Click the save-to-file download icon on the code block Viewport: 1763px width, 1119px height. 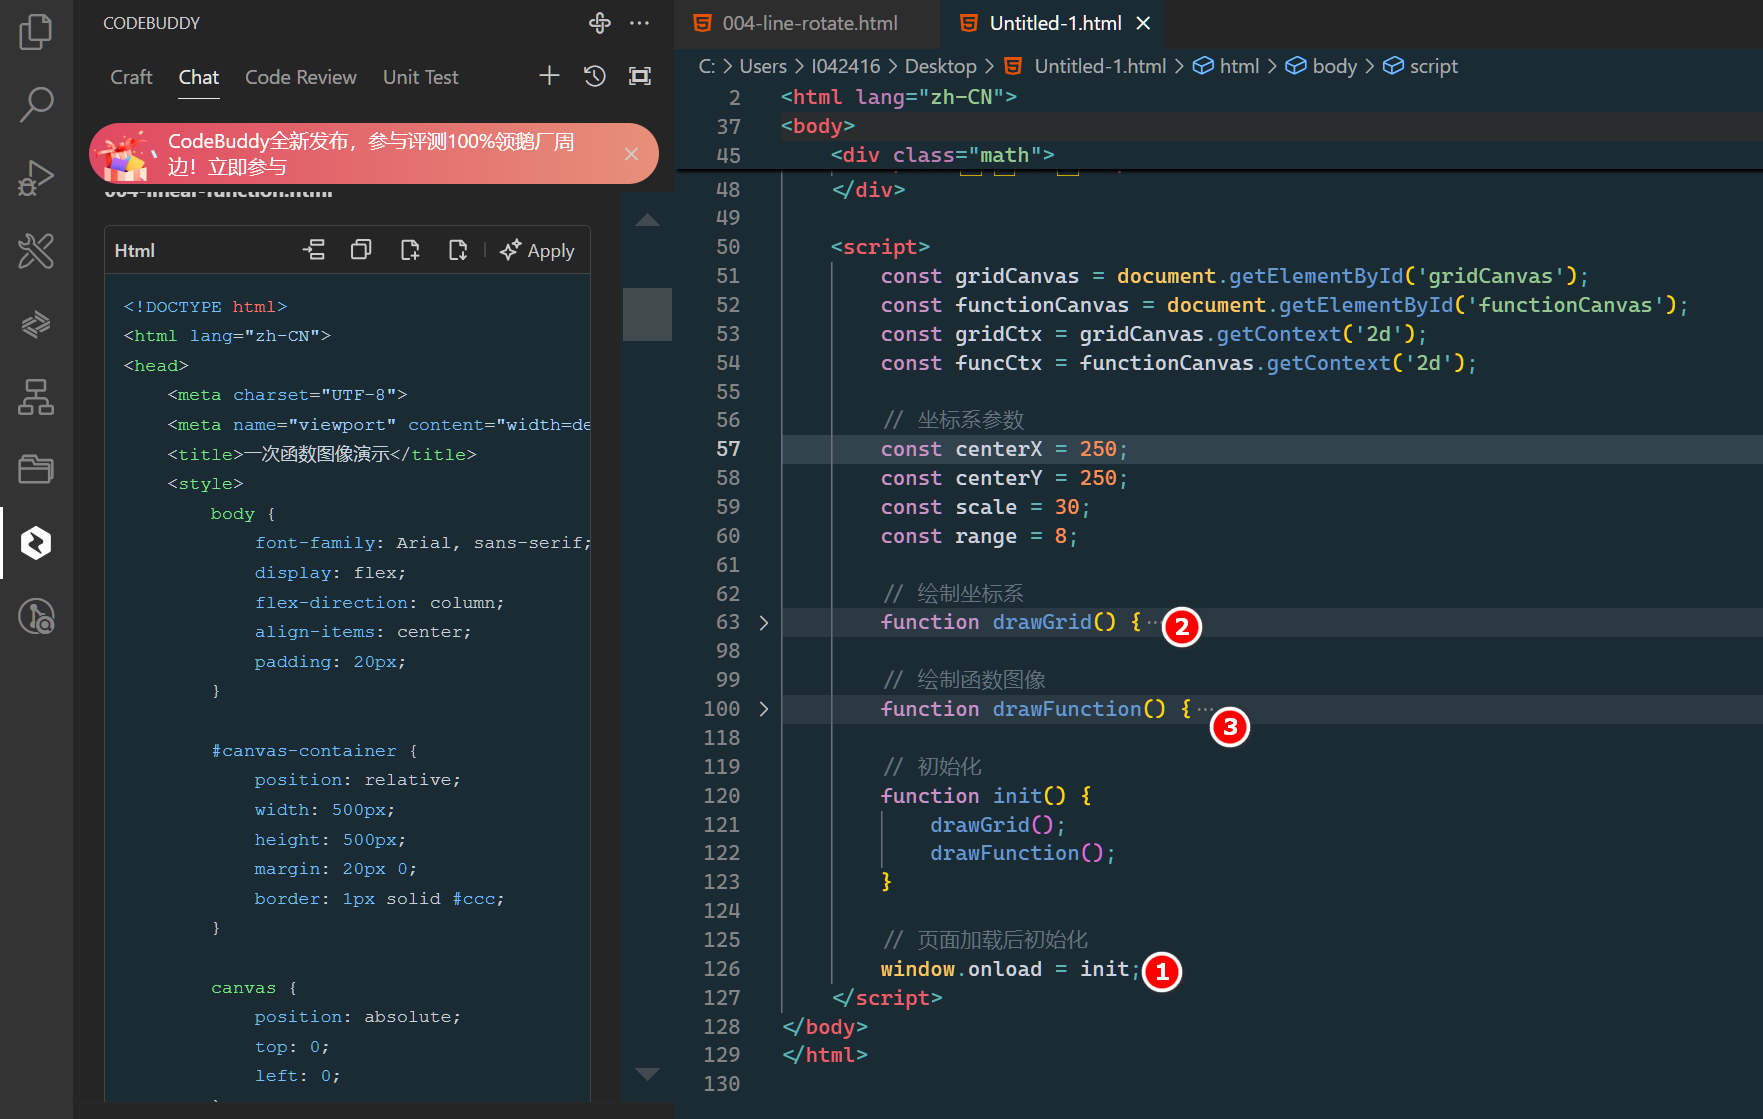tap(458, 250)
